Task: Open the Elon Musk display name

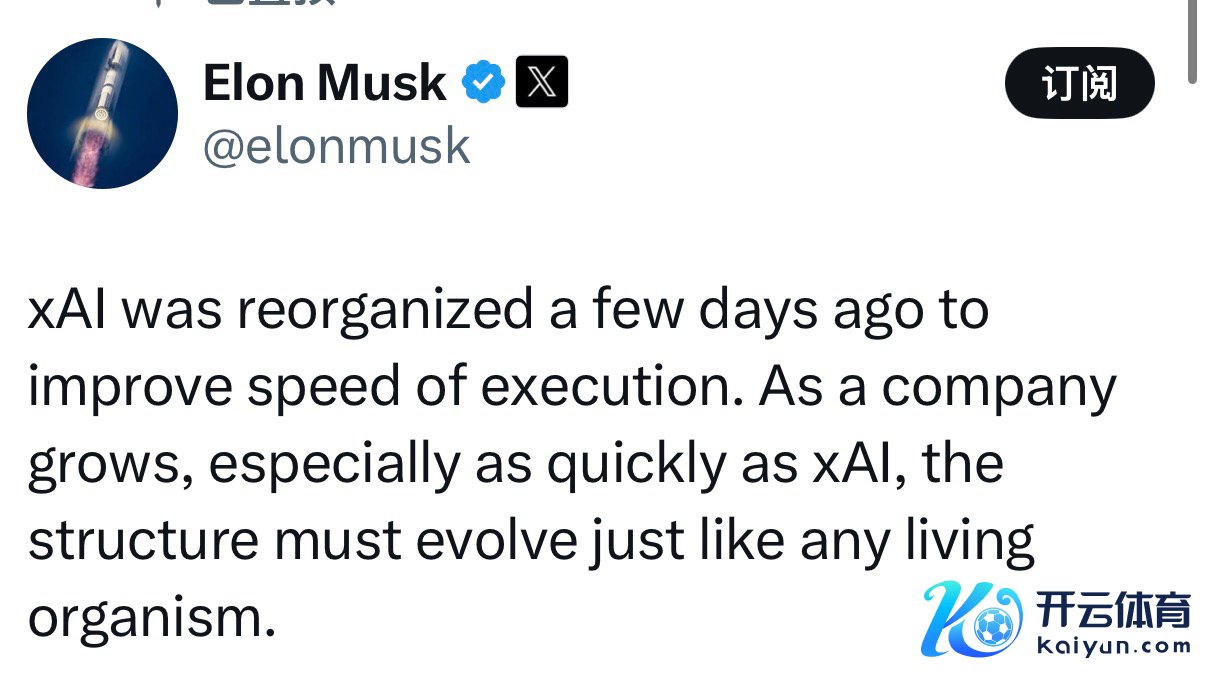Action: click(x=324, y=82)
